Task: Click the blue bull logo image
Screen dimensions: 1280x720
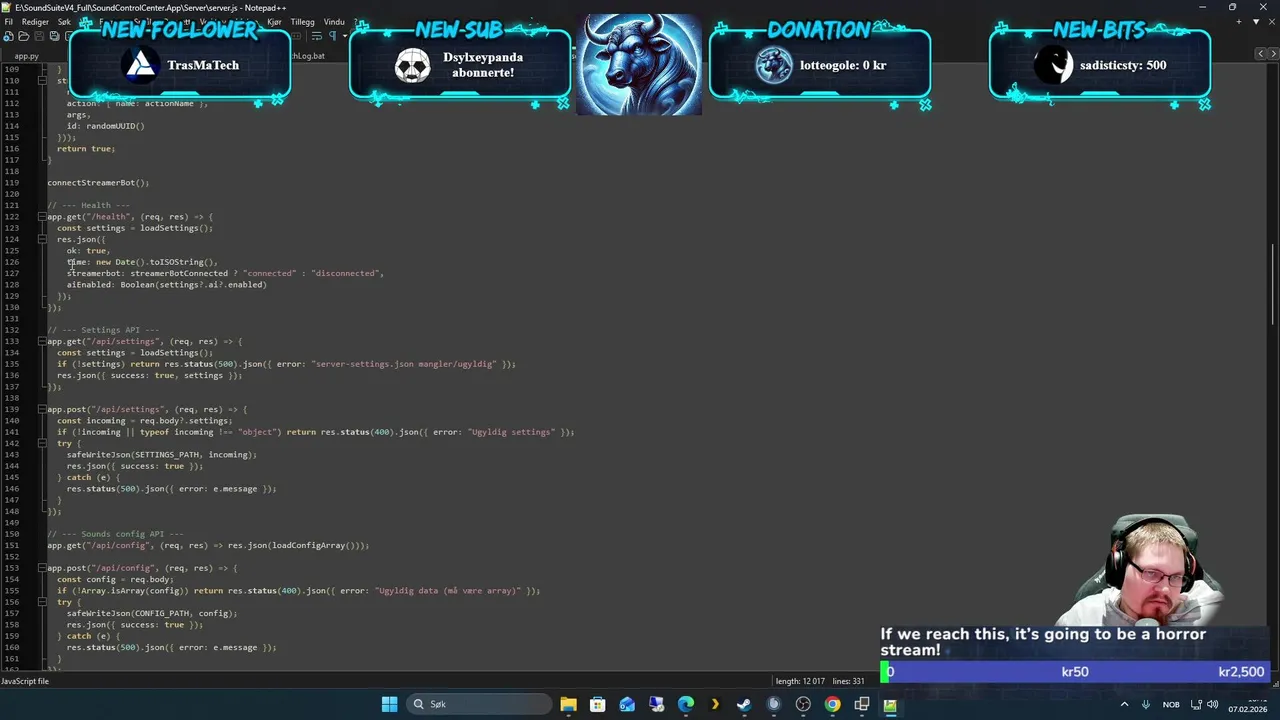Action: point(639,64)
